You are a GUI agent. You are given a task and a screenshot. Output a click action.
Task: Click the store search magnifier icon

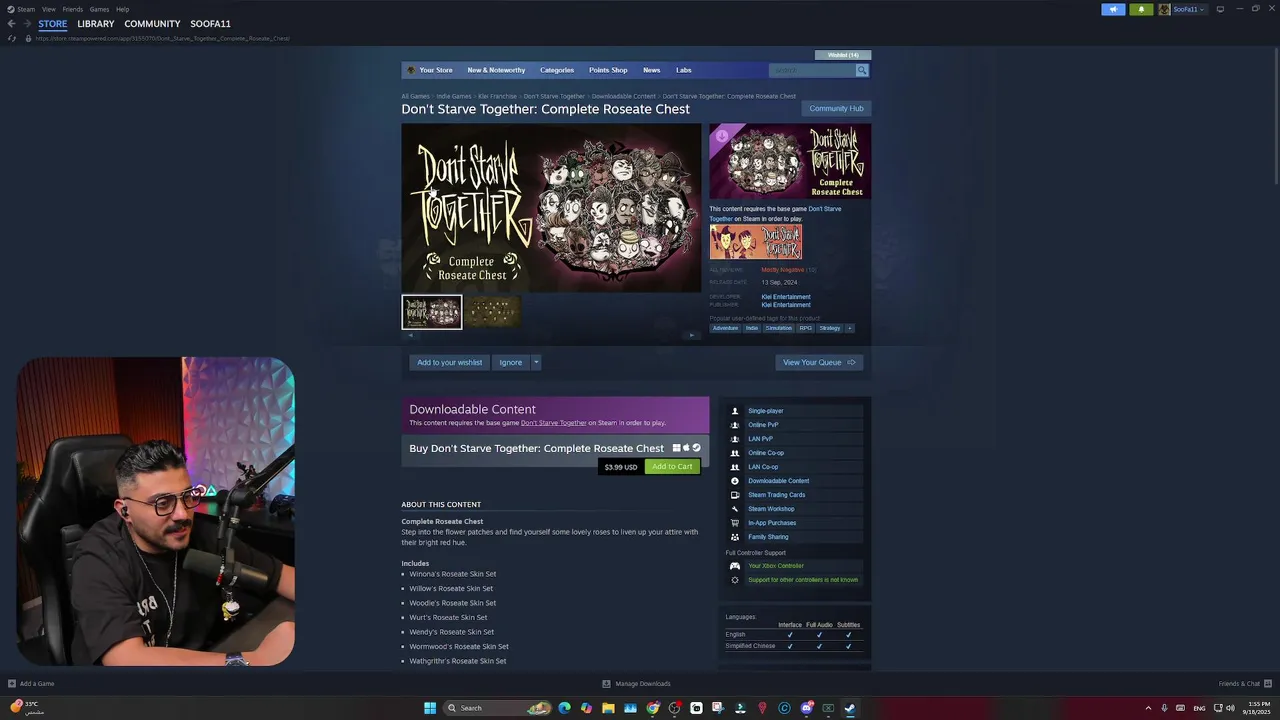862,70
